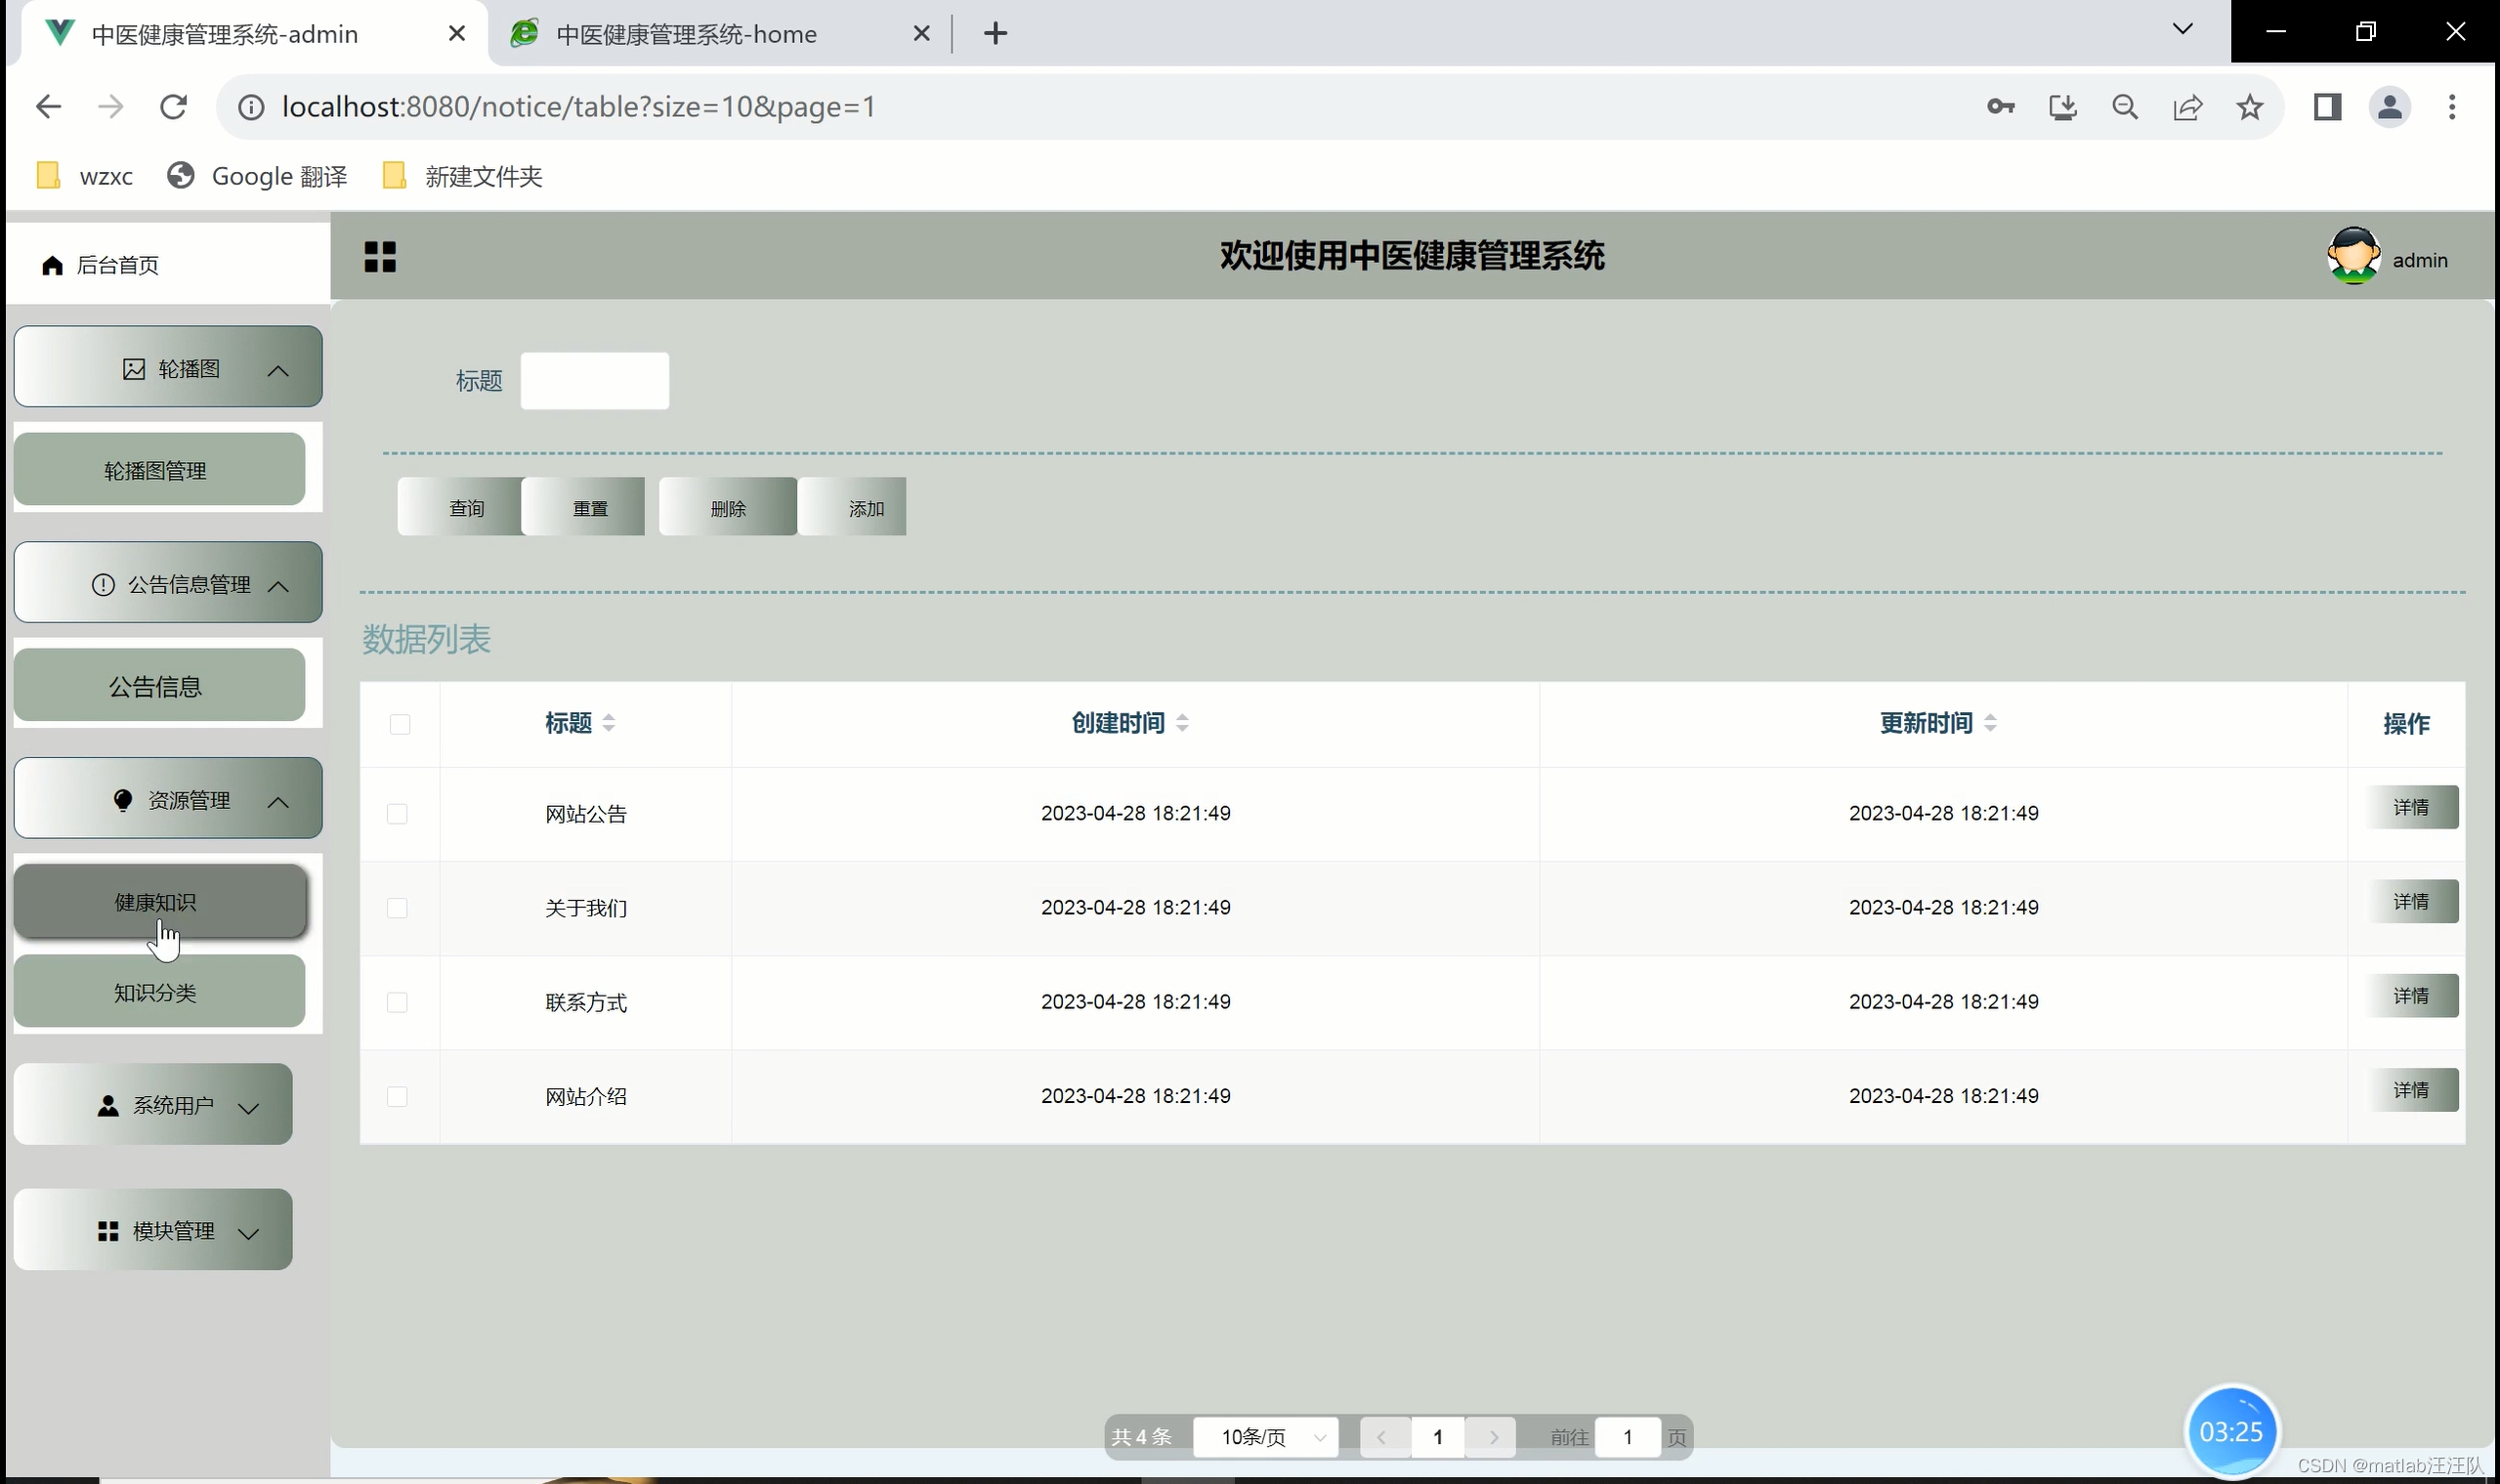2500x1484 pixels.
Task: Expand the 系统用户 sidebar menu
Action: (x=153, y=1105)
